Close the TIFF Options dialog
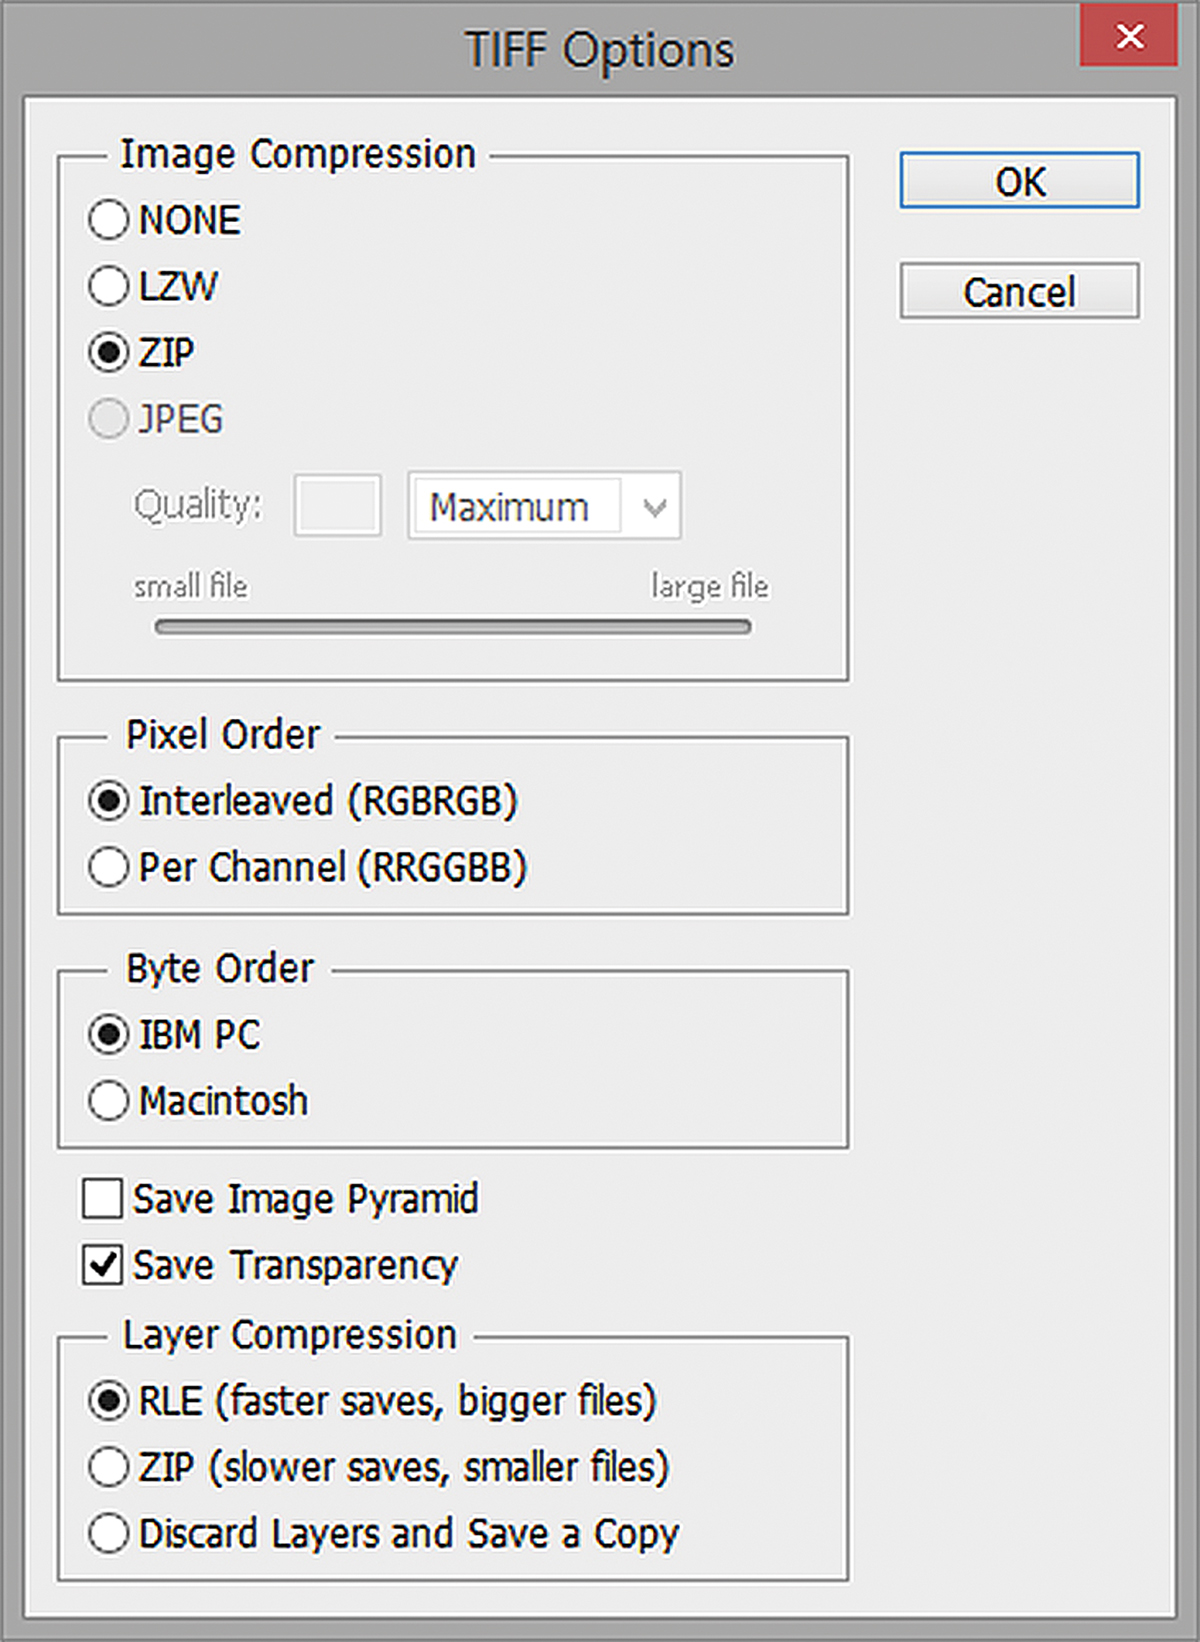1200x1642 pixels. [x=1129, y=37]
